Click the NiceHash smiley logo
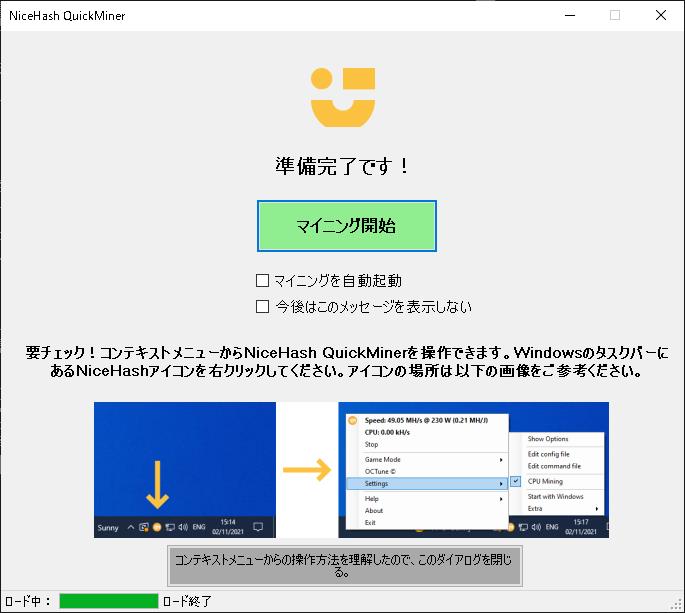This screenshot has height=613, width=685. pos(343,97)
